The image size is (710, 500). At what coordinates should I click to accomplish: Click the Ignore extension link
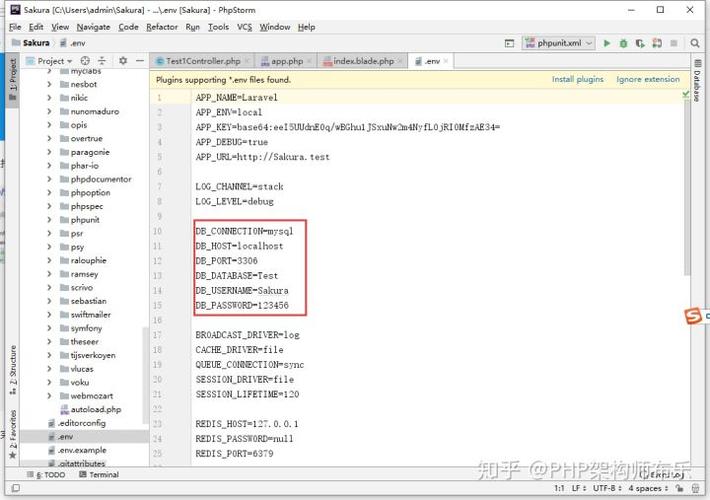coord(648,79)
